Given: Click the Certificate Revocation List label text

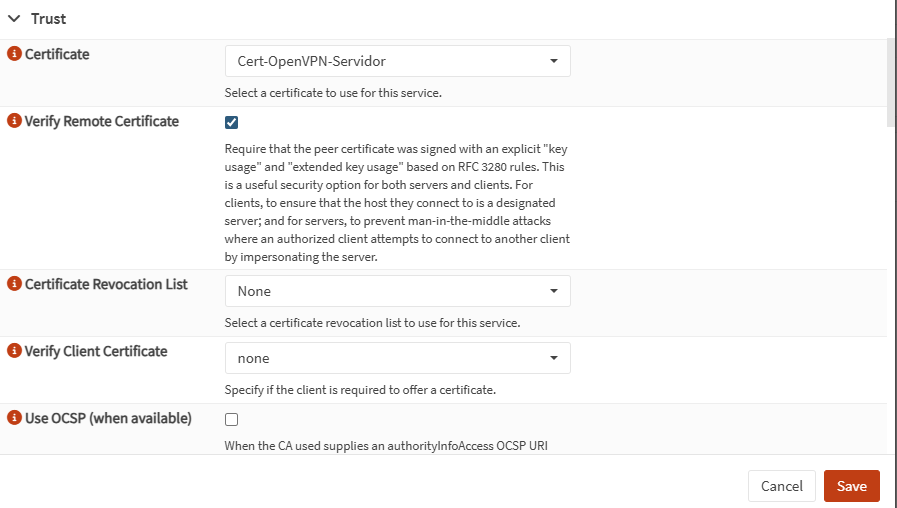Looking at the screenshot, I should click(x=106, y=284).
